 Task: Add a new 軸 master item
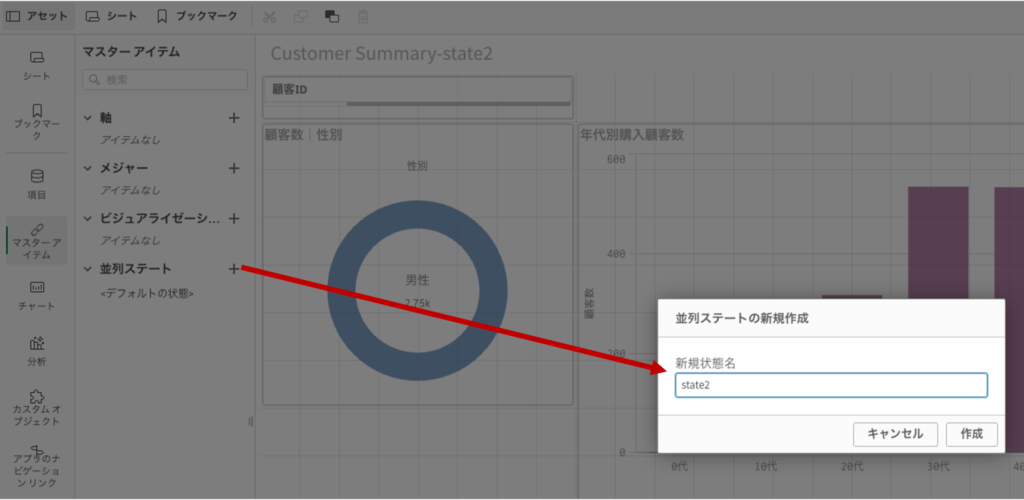tap(234, 118)
